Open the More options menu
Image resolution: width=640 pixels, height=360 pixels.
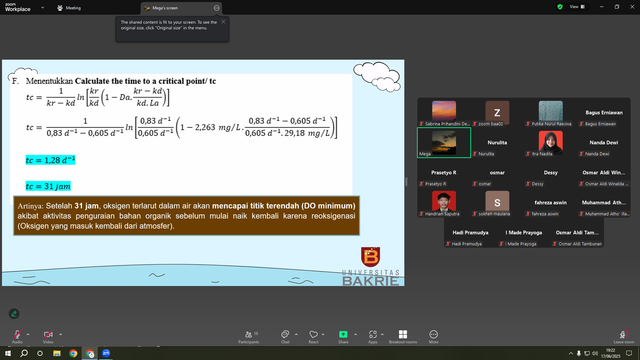[x=433, y=337]
